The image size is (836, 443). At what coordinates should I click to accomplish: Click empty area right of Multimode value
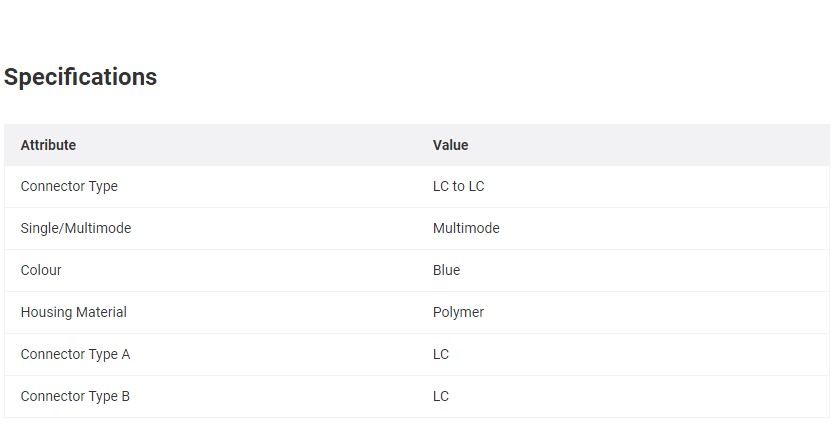coord(660,228)
